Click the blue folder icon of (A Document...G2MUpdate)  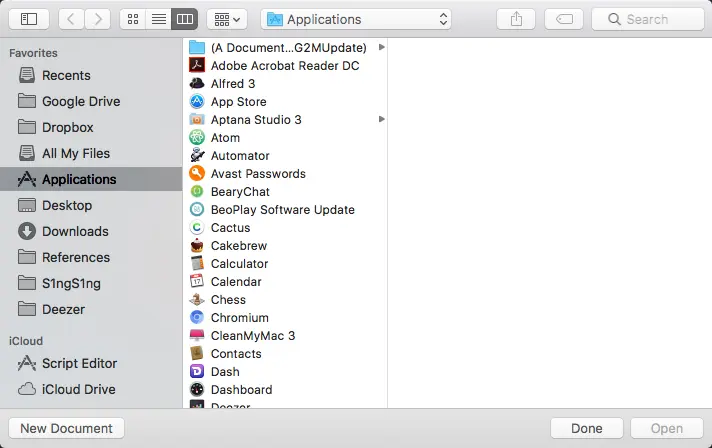click(197, 47)
